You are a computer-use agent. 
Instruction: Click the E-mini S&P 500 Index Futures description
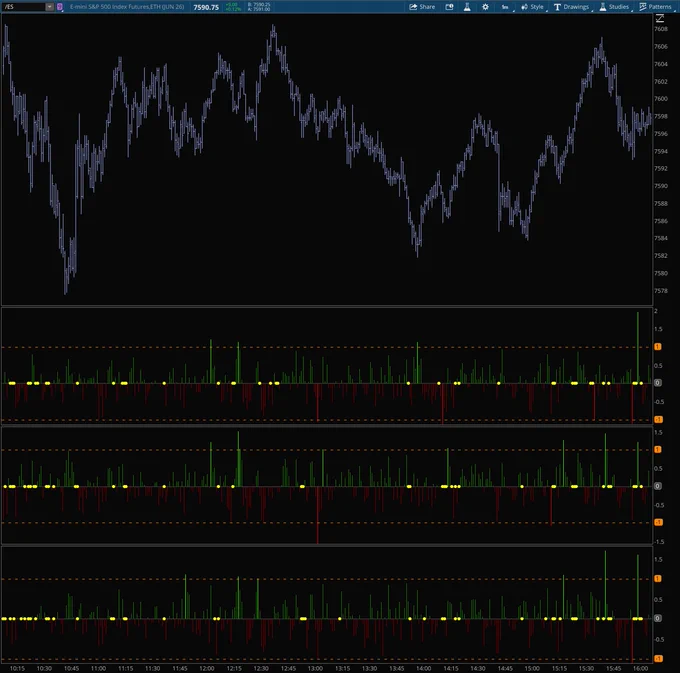click(127, 7)
